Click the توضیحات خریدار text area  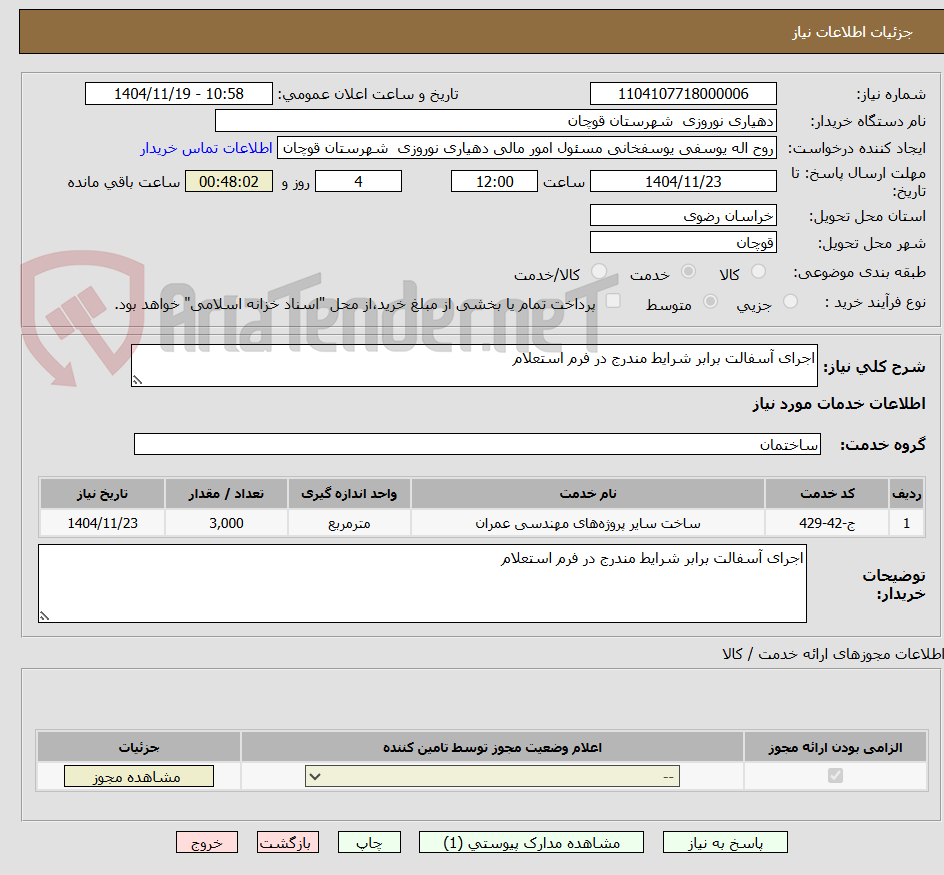[x=422, y=584]
